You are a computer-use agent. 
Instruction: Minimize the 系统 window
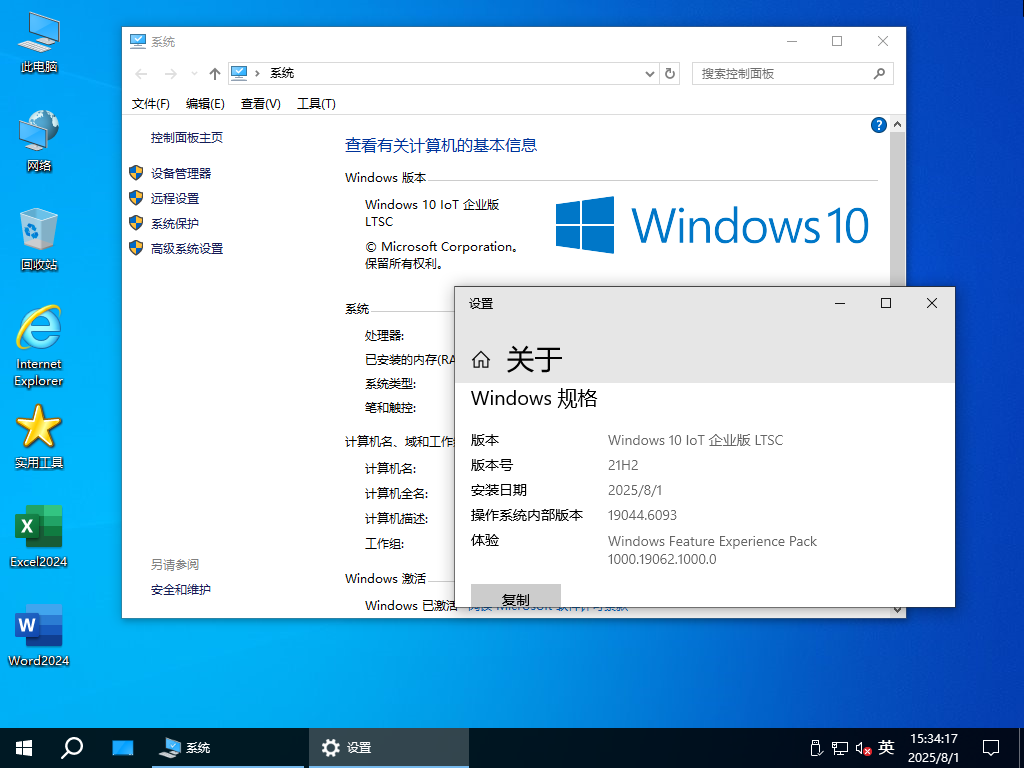(x=792, y=41)
